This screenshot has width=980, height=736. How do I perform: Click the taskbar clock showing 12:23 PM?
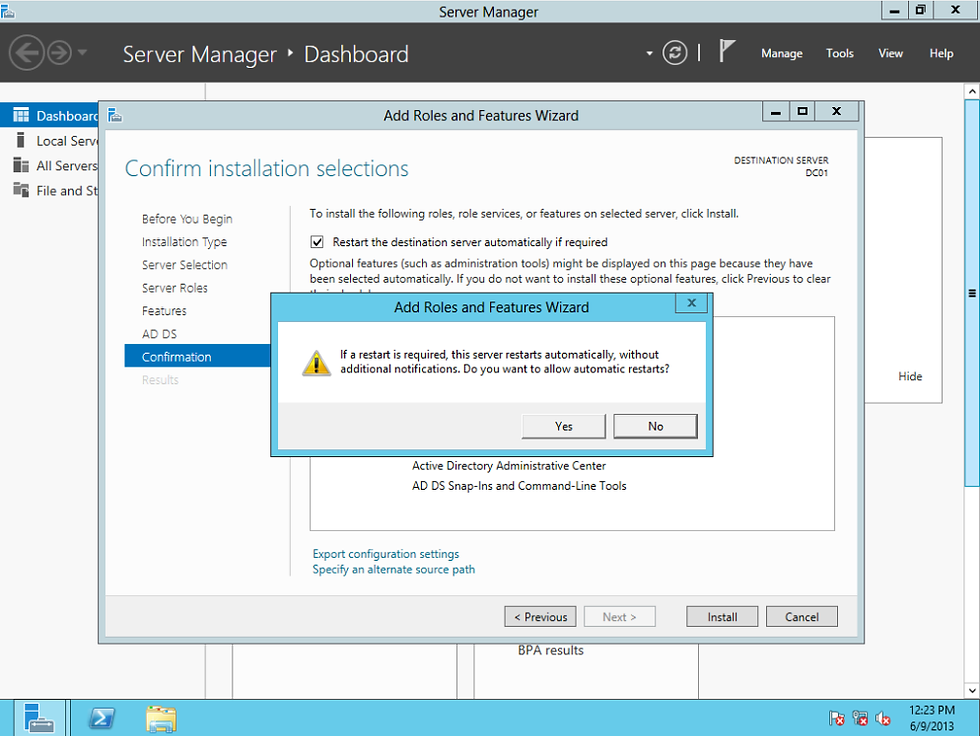coord(931,718)
